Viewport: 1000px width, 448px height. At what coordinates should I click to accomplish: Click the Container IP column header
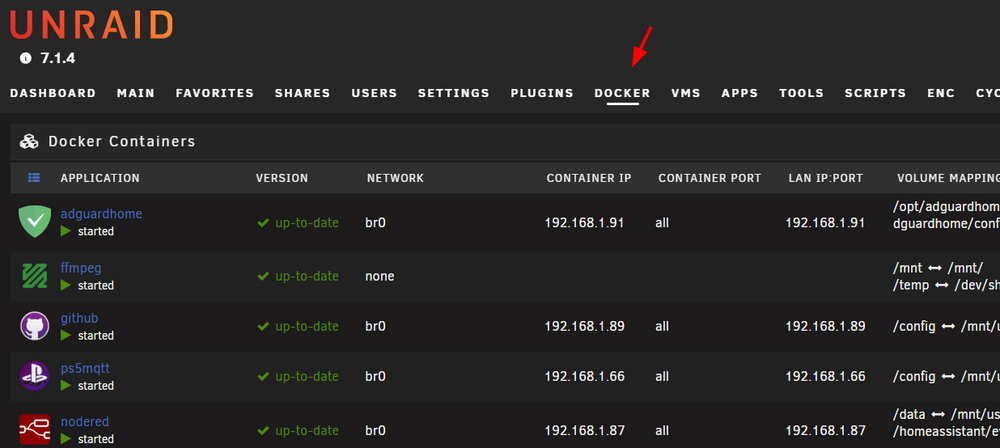[x=589, y=178]
